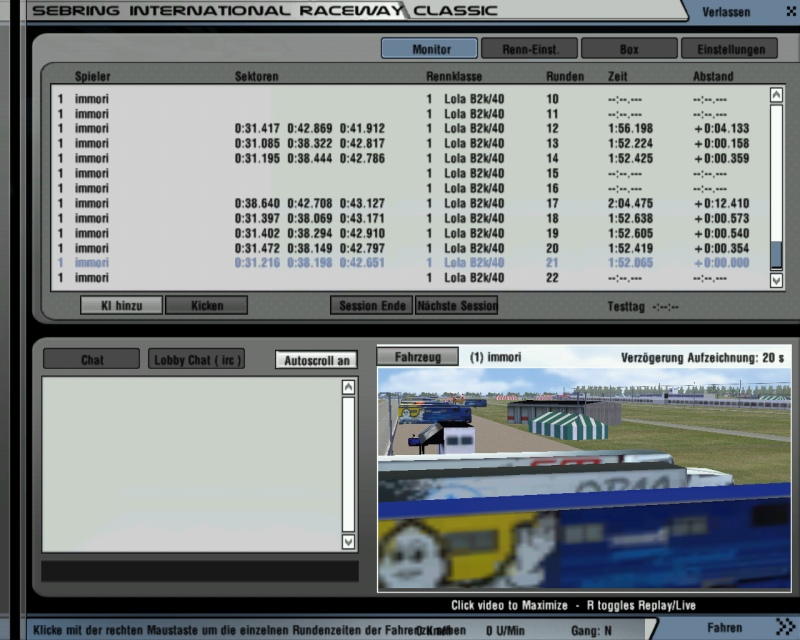Maximize the replay video preview

[x=583, y=480]
